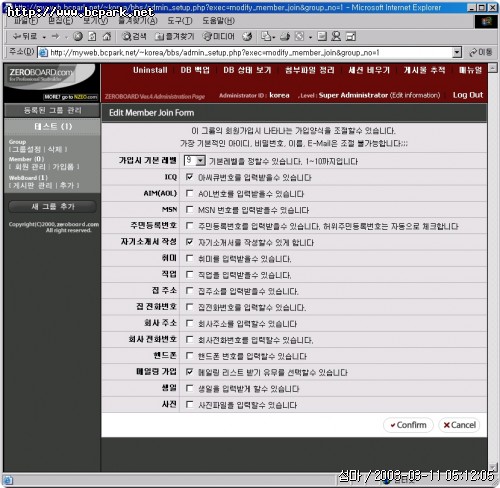Click the Log Out link
The width and height of the screenshot is (500, 488).
click(x=468, y=95)
